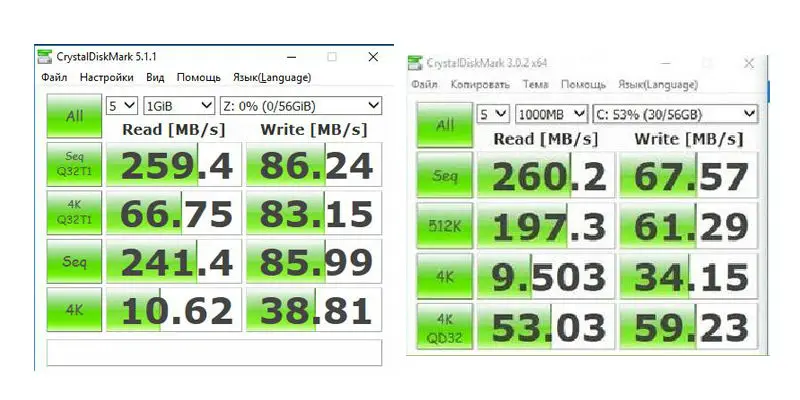Image resolution: width=800 pixels, height=400 pixels.
Task: Click the 66.75 read result
Action: click(173, 213)
